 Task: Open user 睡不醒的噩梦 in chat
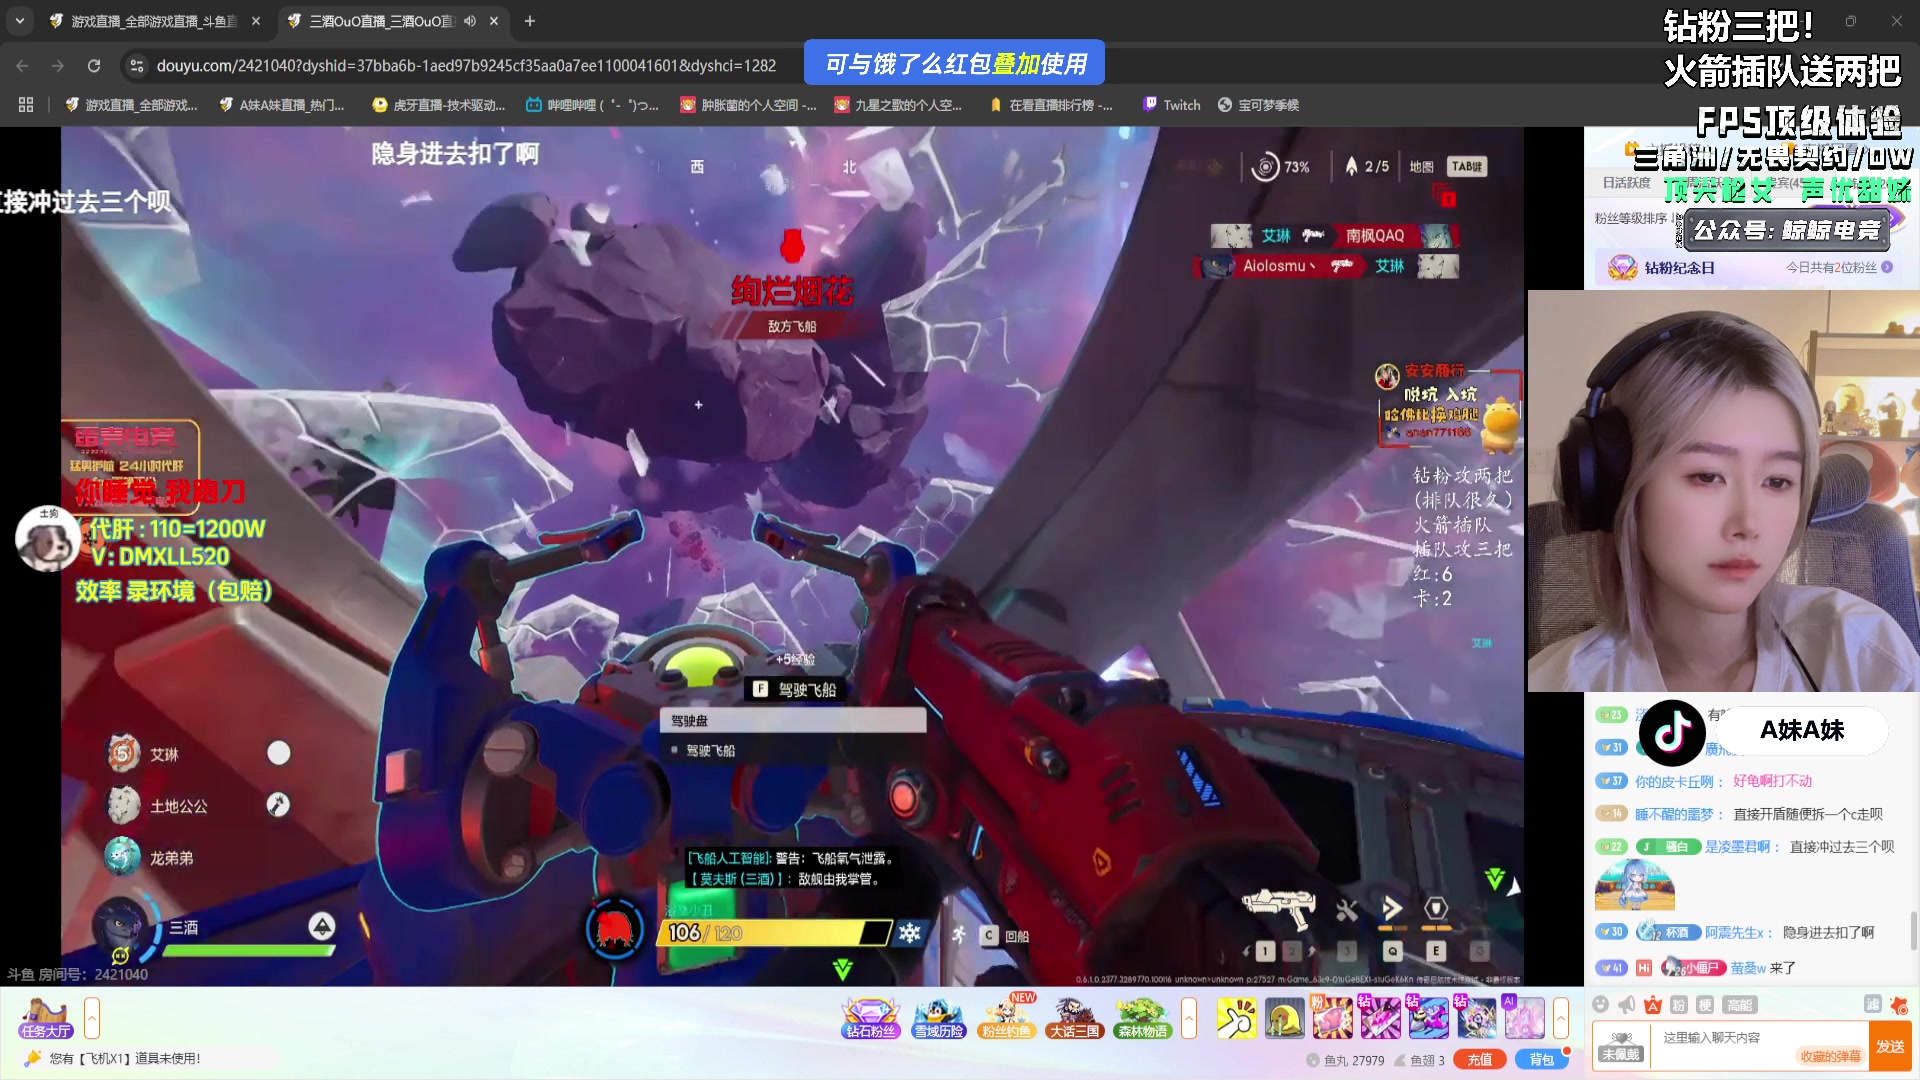[1674, 814]
